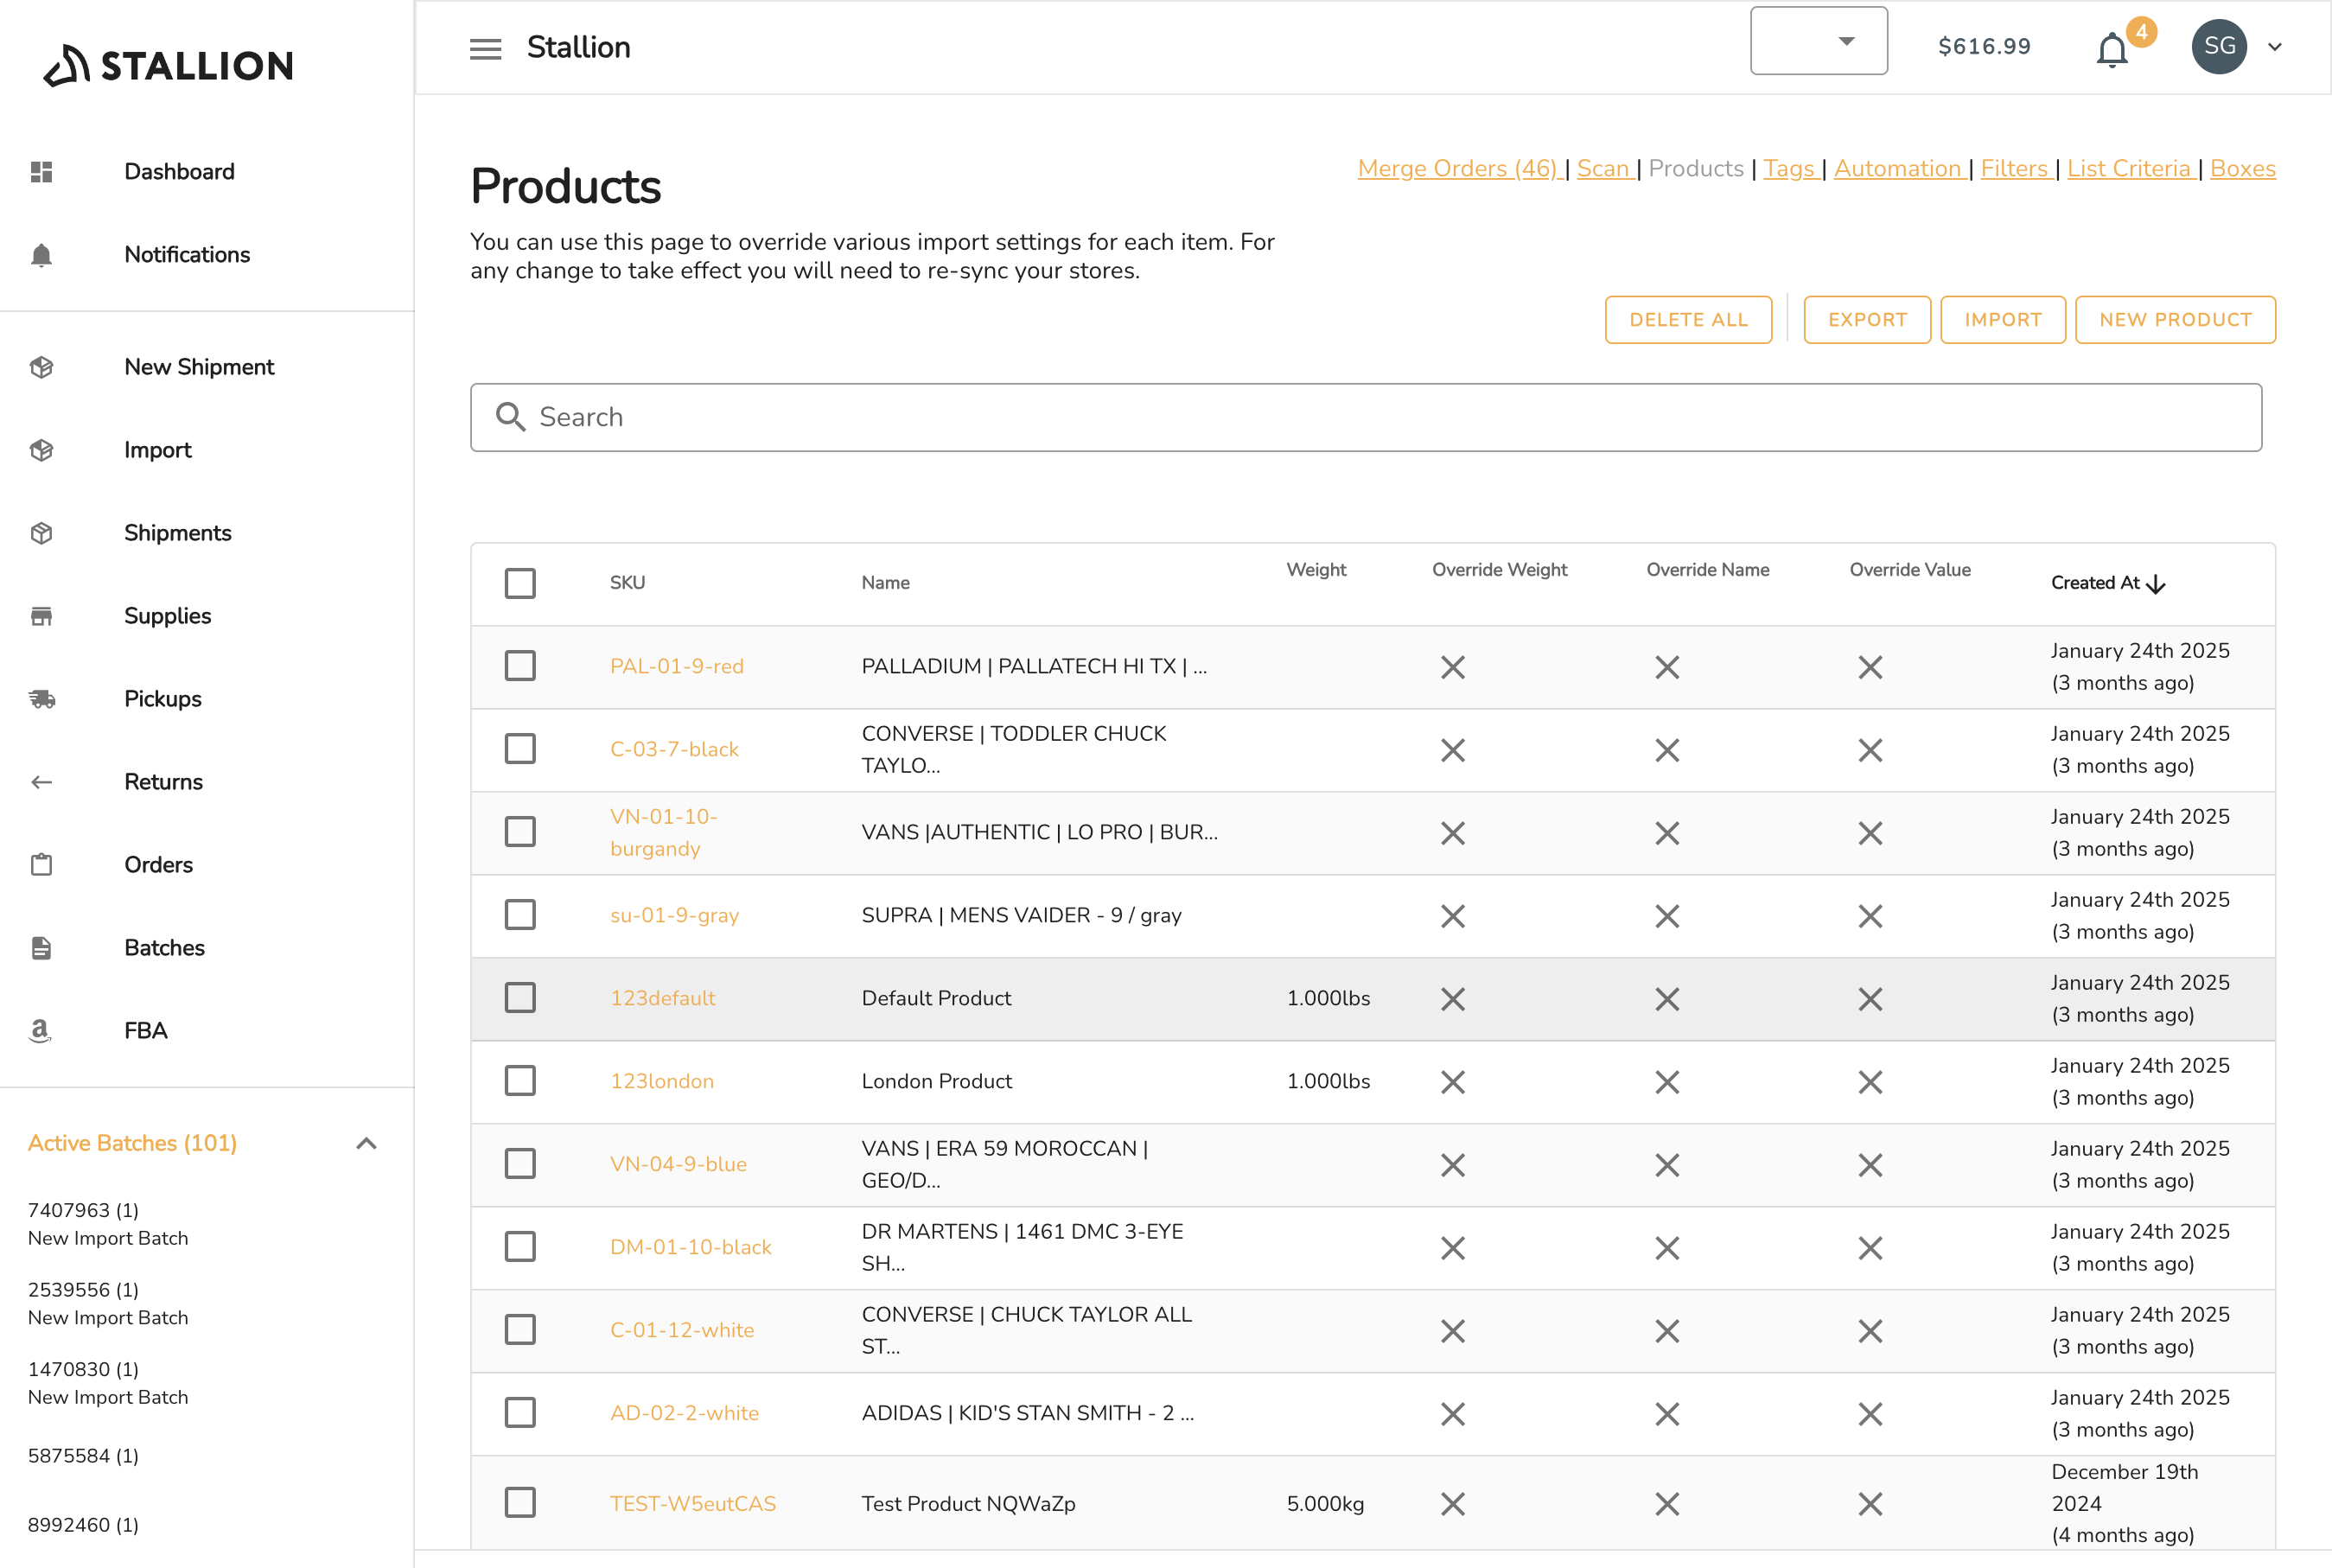This screenshot has width=2332, height=1568.
Task: Click the EXPORT button
Action: coord(1867,320)
